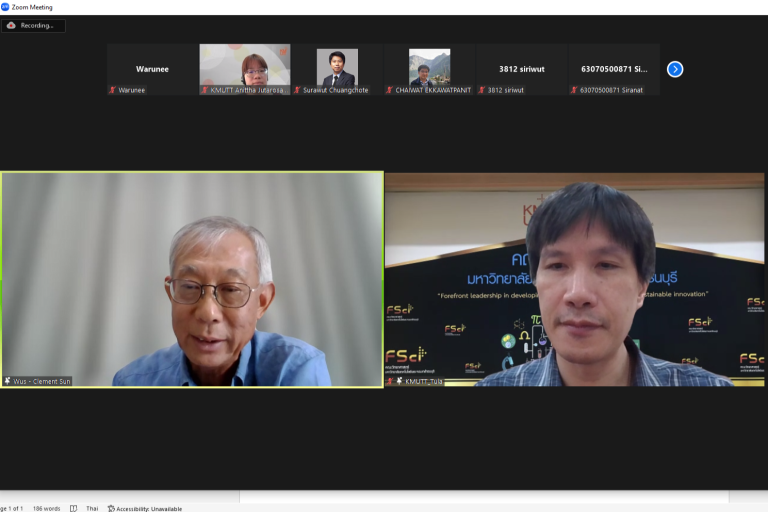Viewport: 768px width, 512px height.
Task: Click mic icon beside Wus - Clement Sun
Action: point(7,381)
